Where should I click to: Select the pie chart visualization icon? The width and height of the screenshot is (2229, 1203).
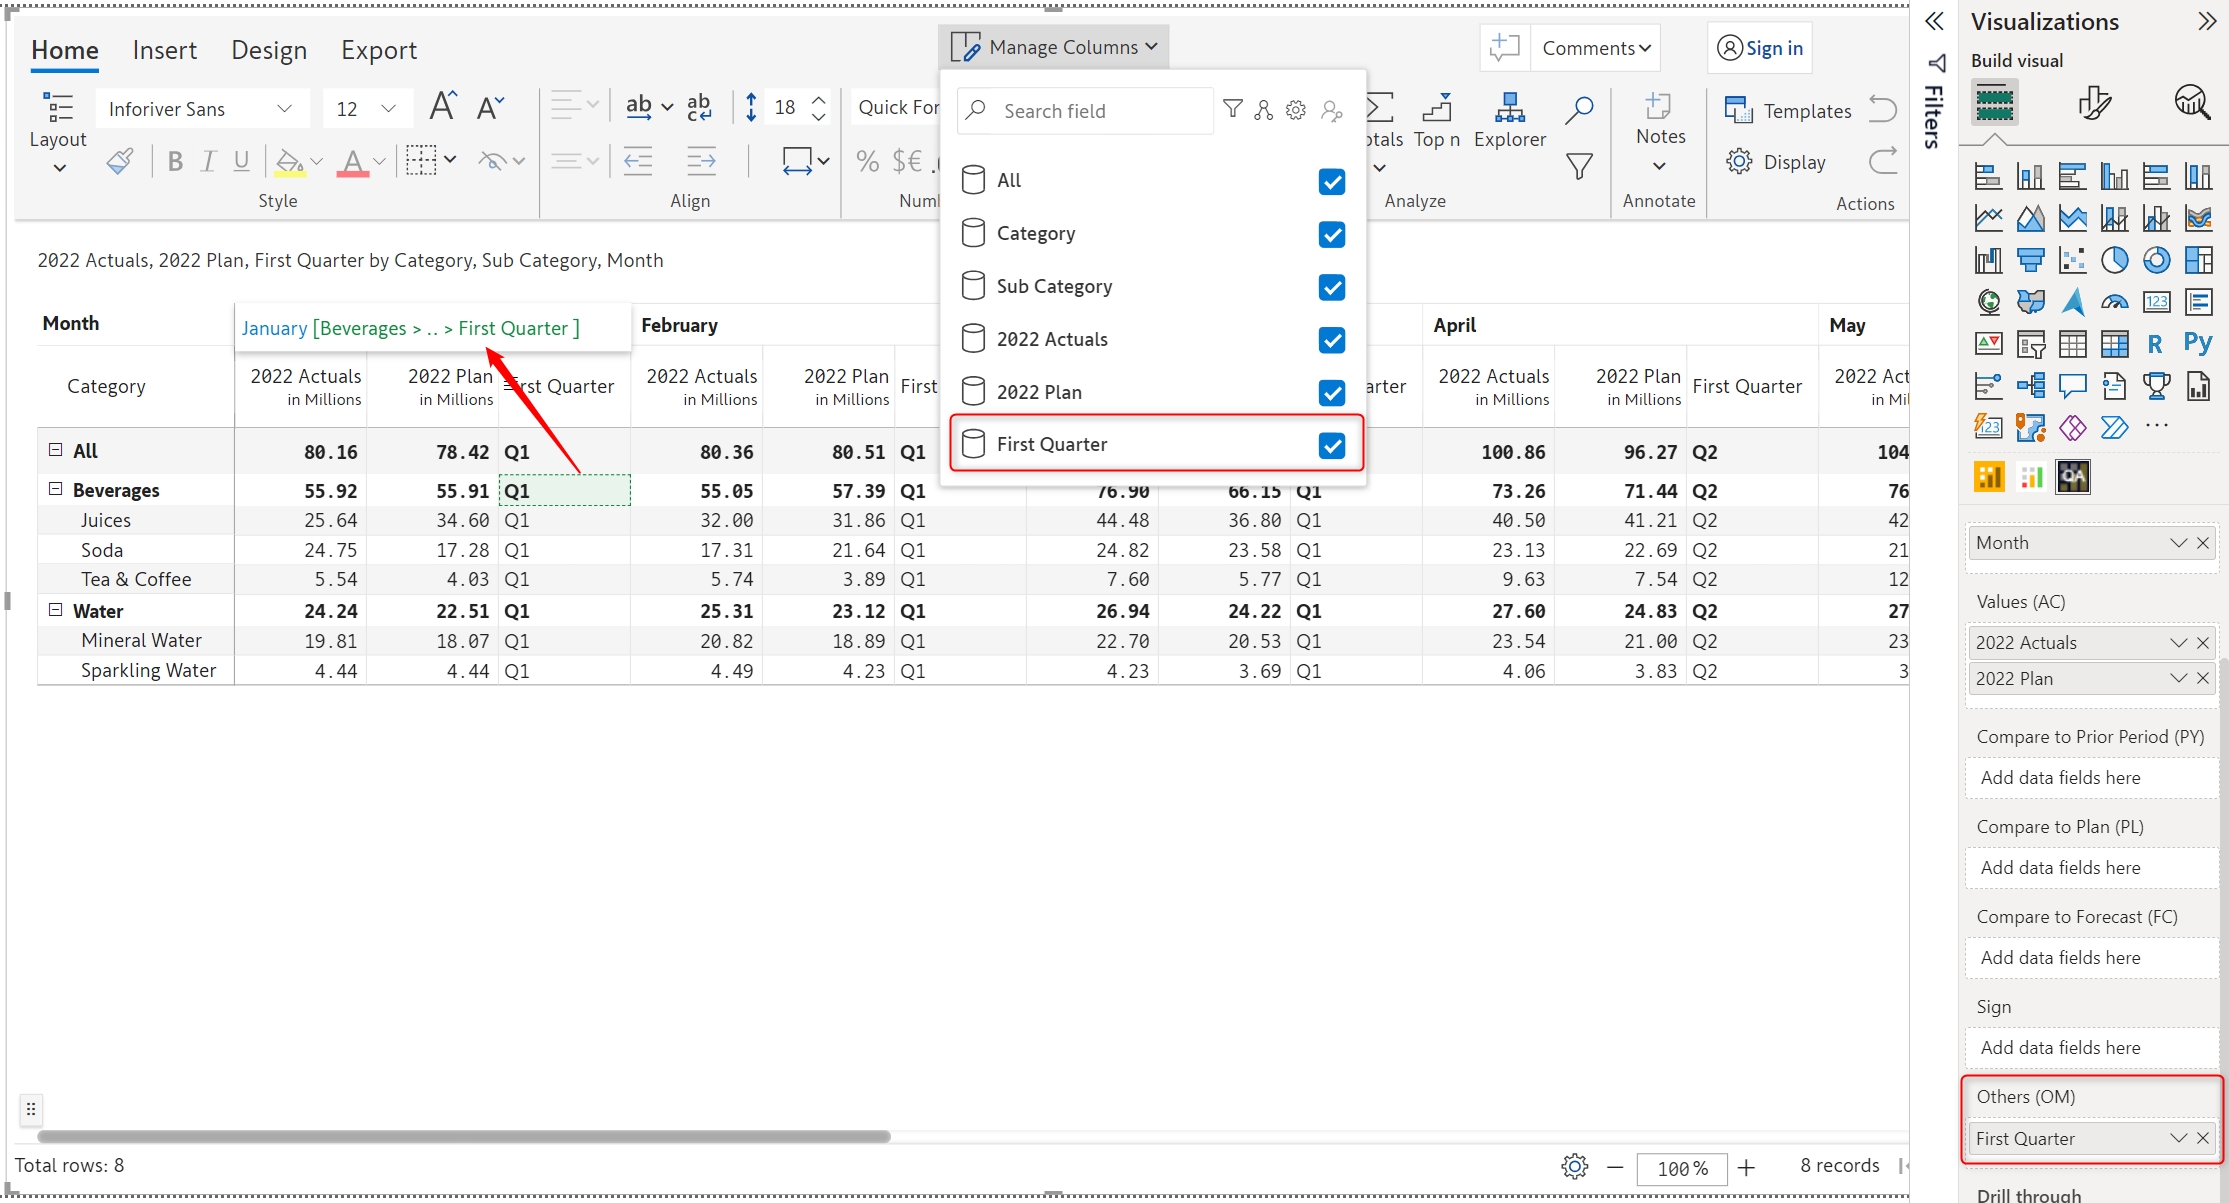(2114, 260)
